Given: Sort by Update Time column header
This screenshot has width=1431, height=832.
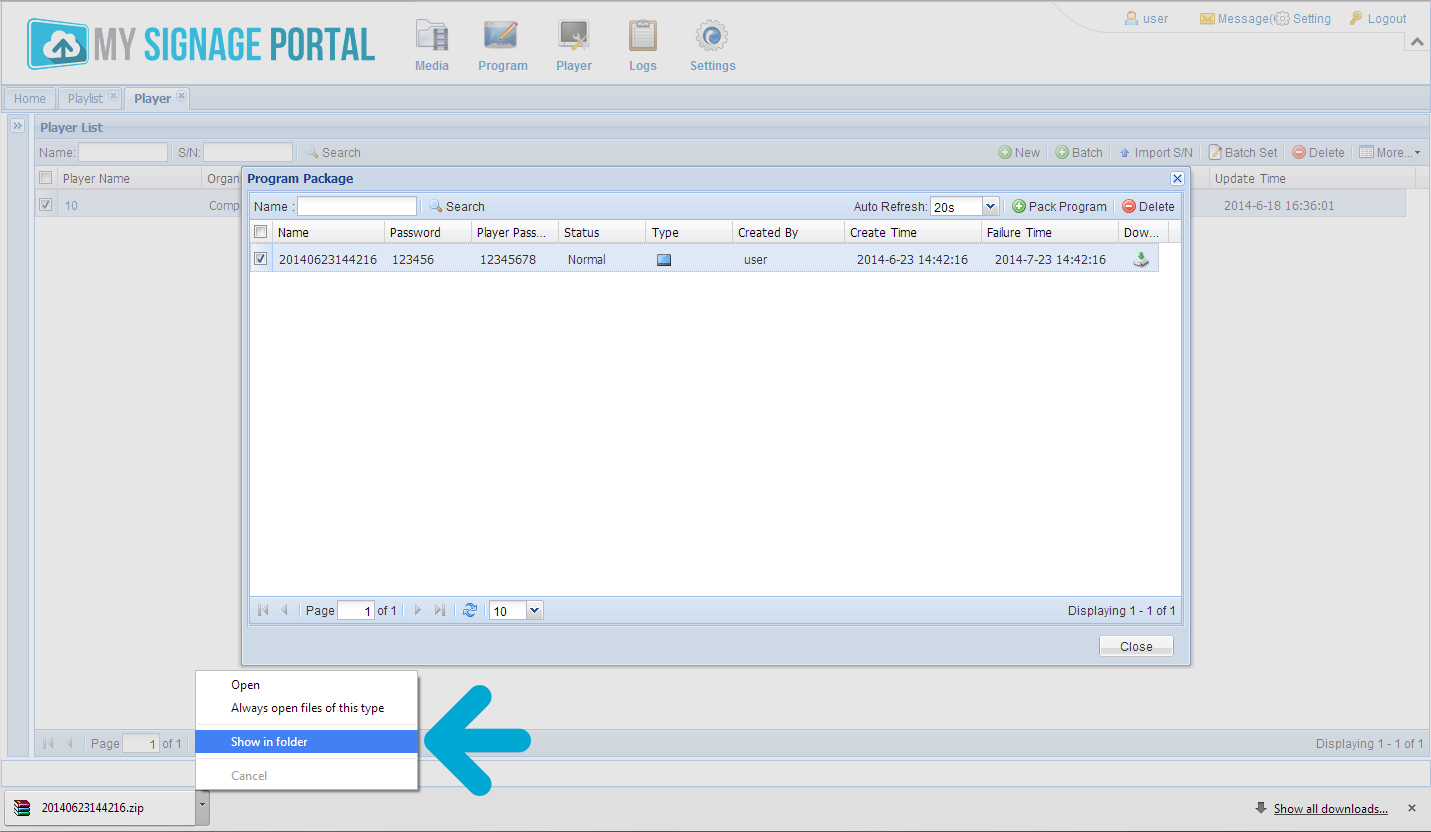Looking at the screenshot, I should pyautogui.click(x=1312, y=178).
